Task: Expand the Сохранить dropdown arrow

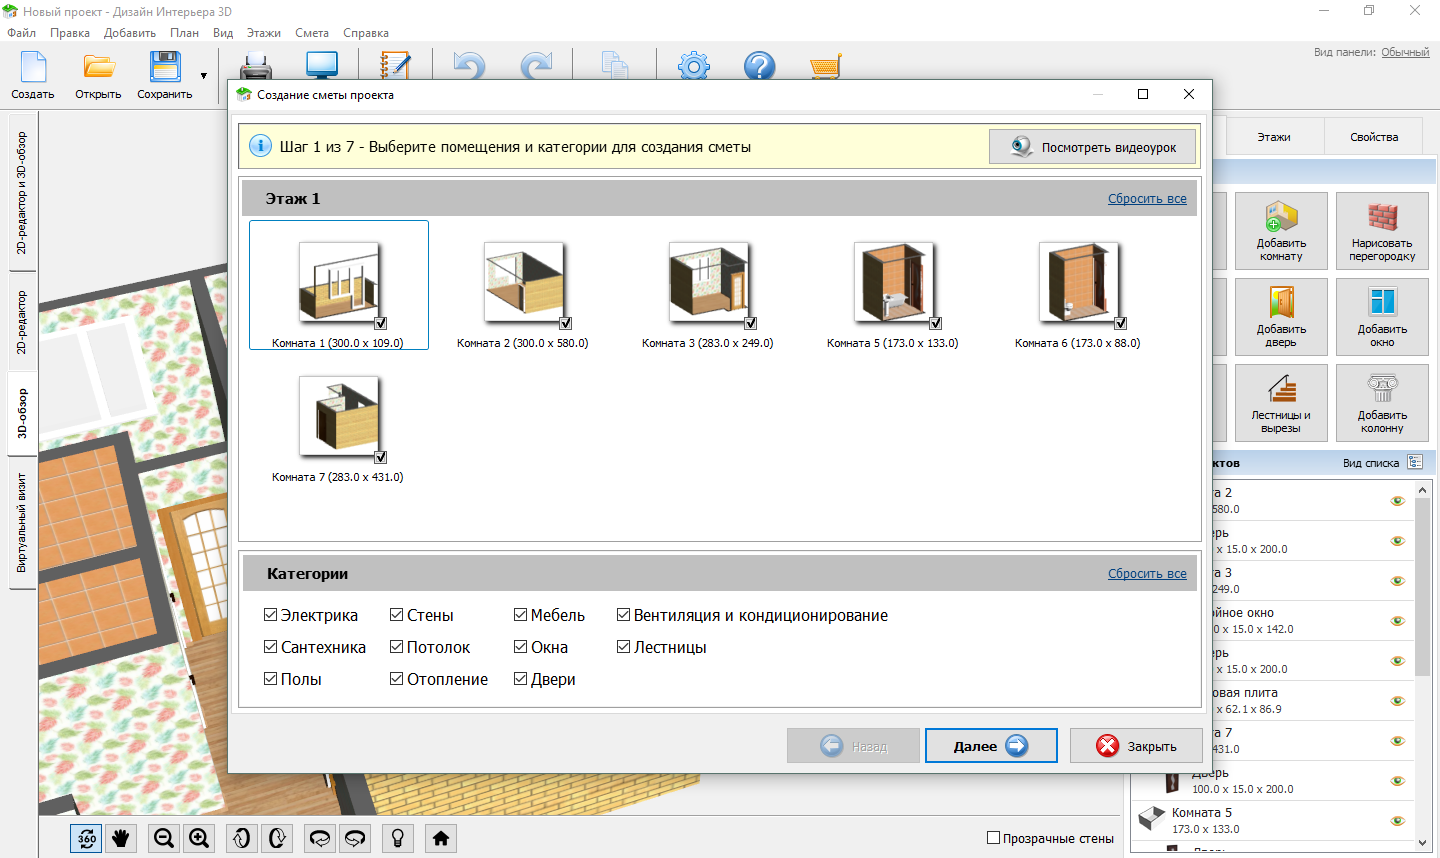Action: 204,76
